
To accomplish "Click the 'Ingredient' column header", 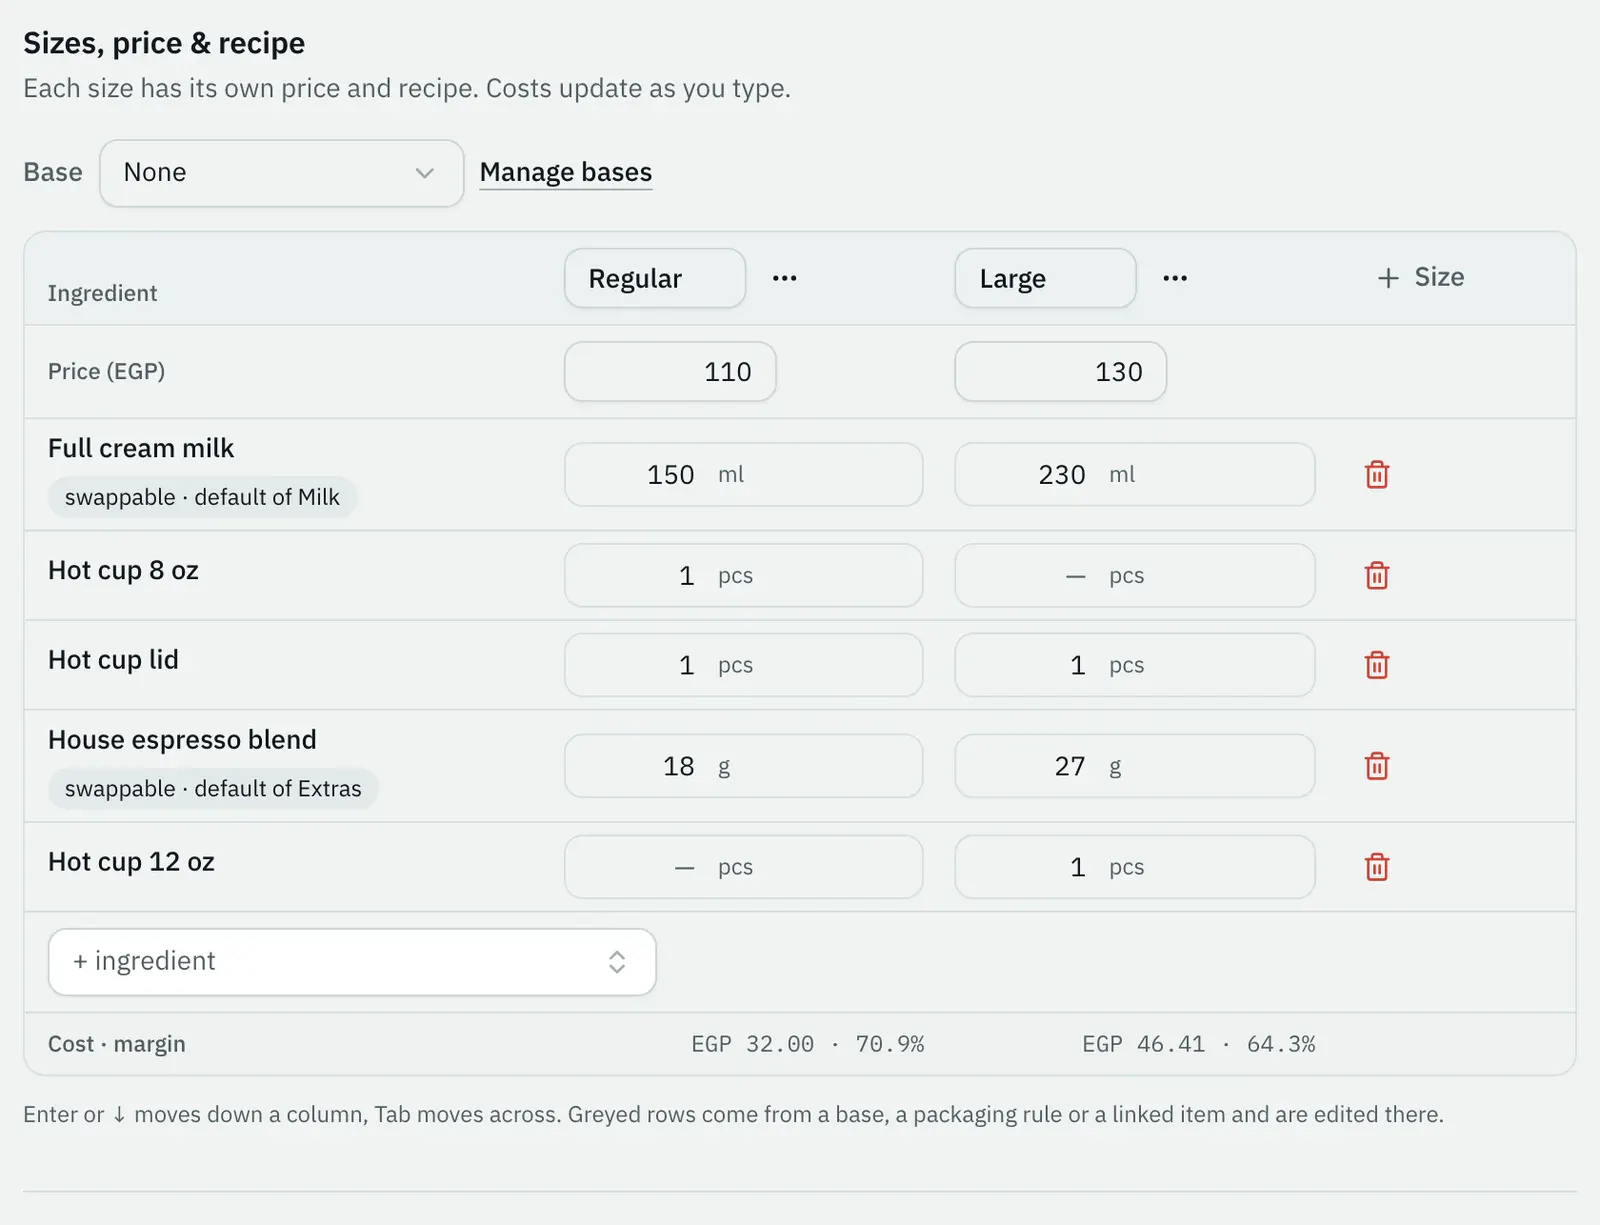I will [x=102, y=293].
